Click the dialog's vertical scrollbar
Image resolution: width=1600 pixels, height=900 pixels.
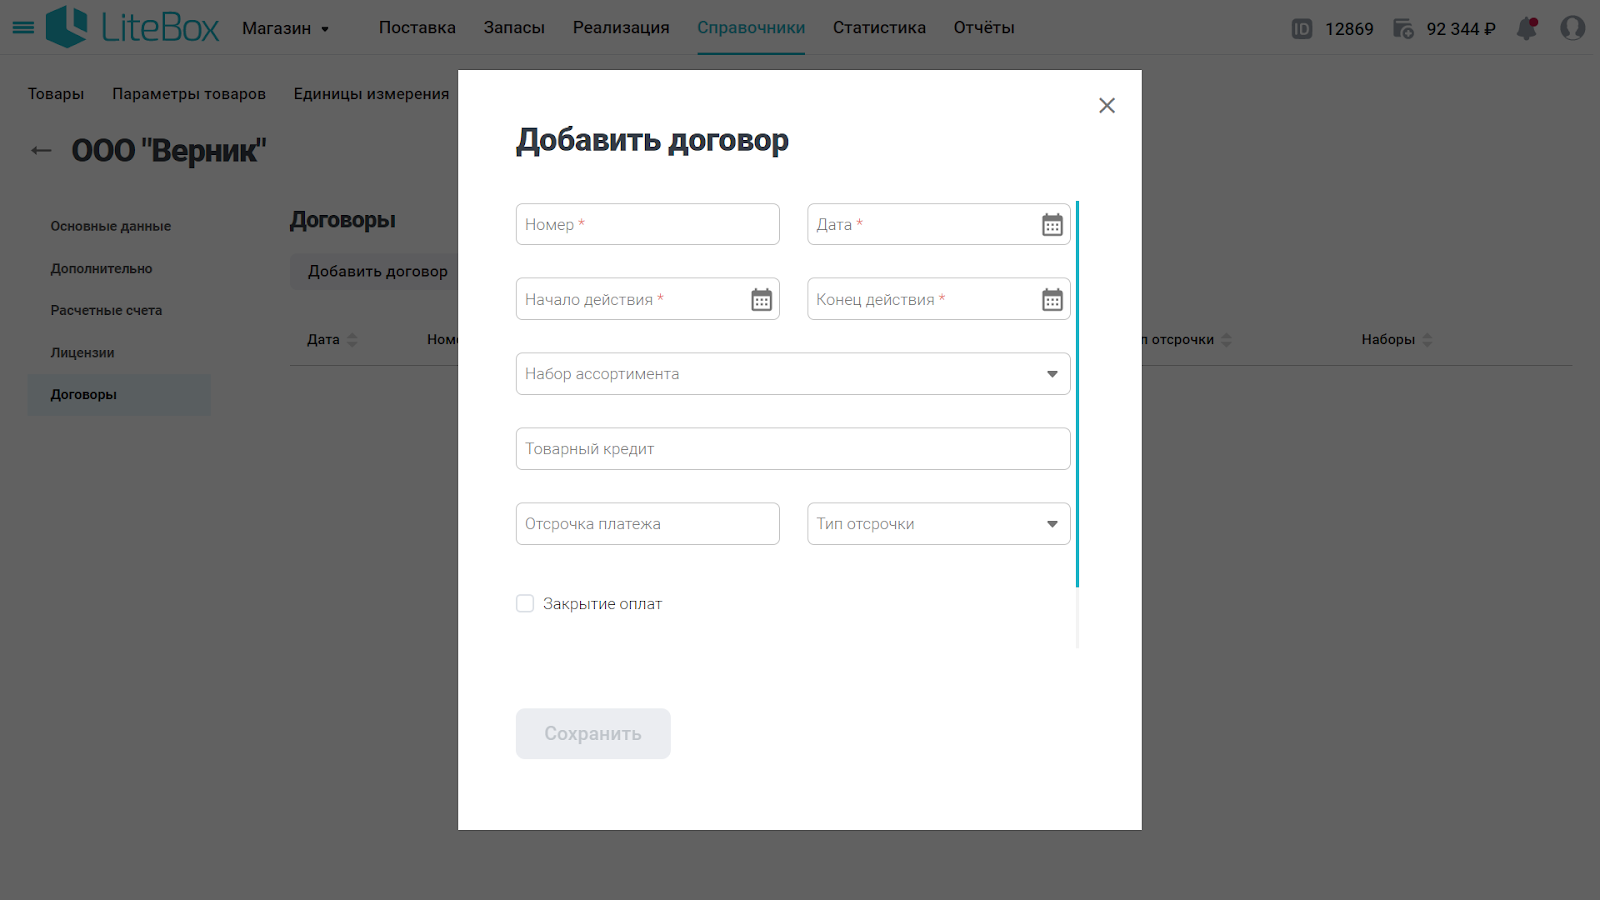pos(1077,394)
